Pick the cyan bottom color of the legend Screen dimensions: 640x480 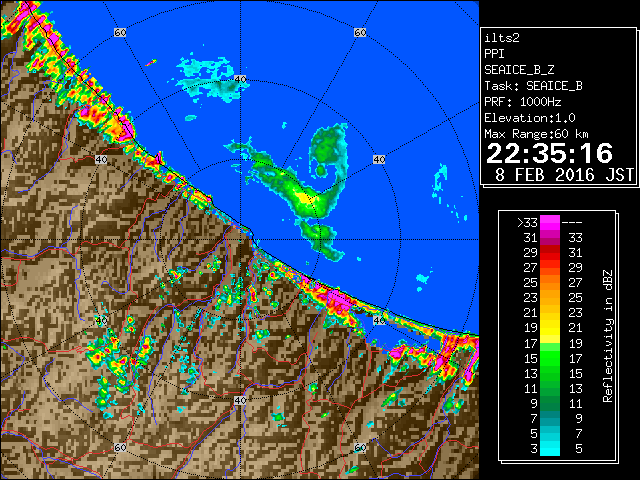pos(550,448)
